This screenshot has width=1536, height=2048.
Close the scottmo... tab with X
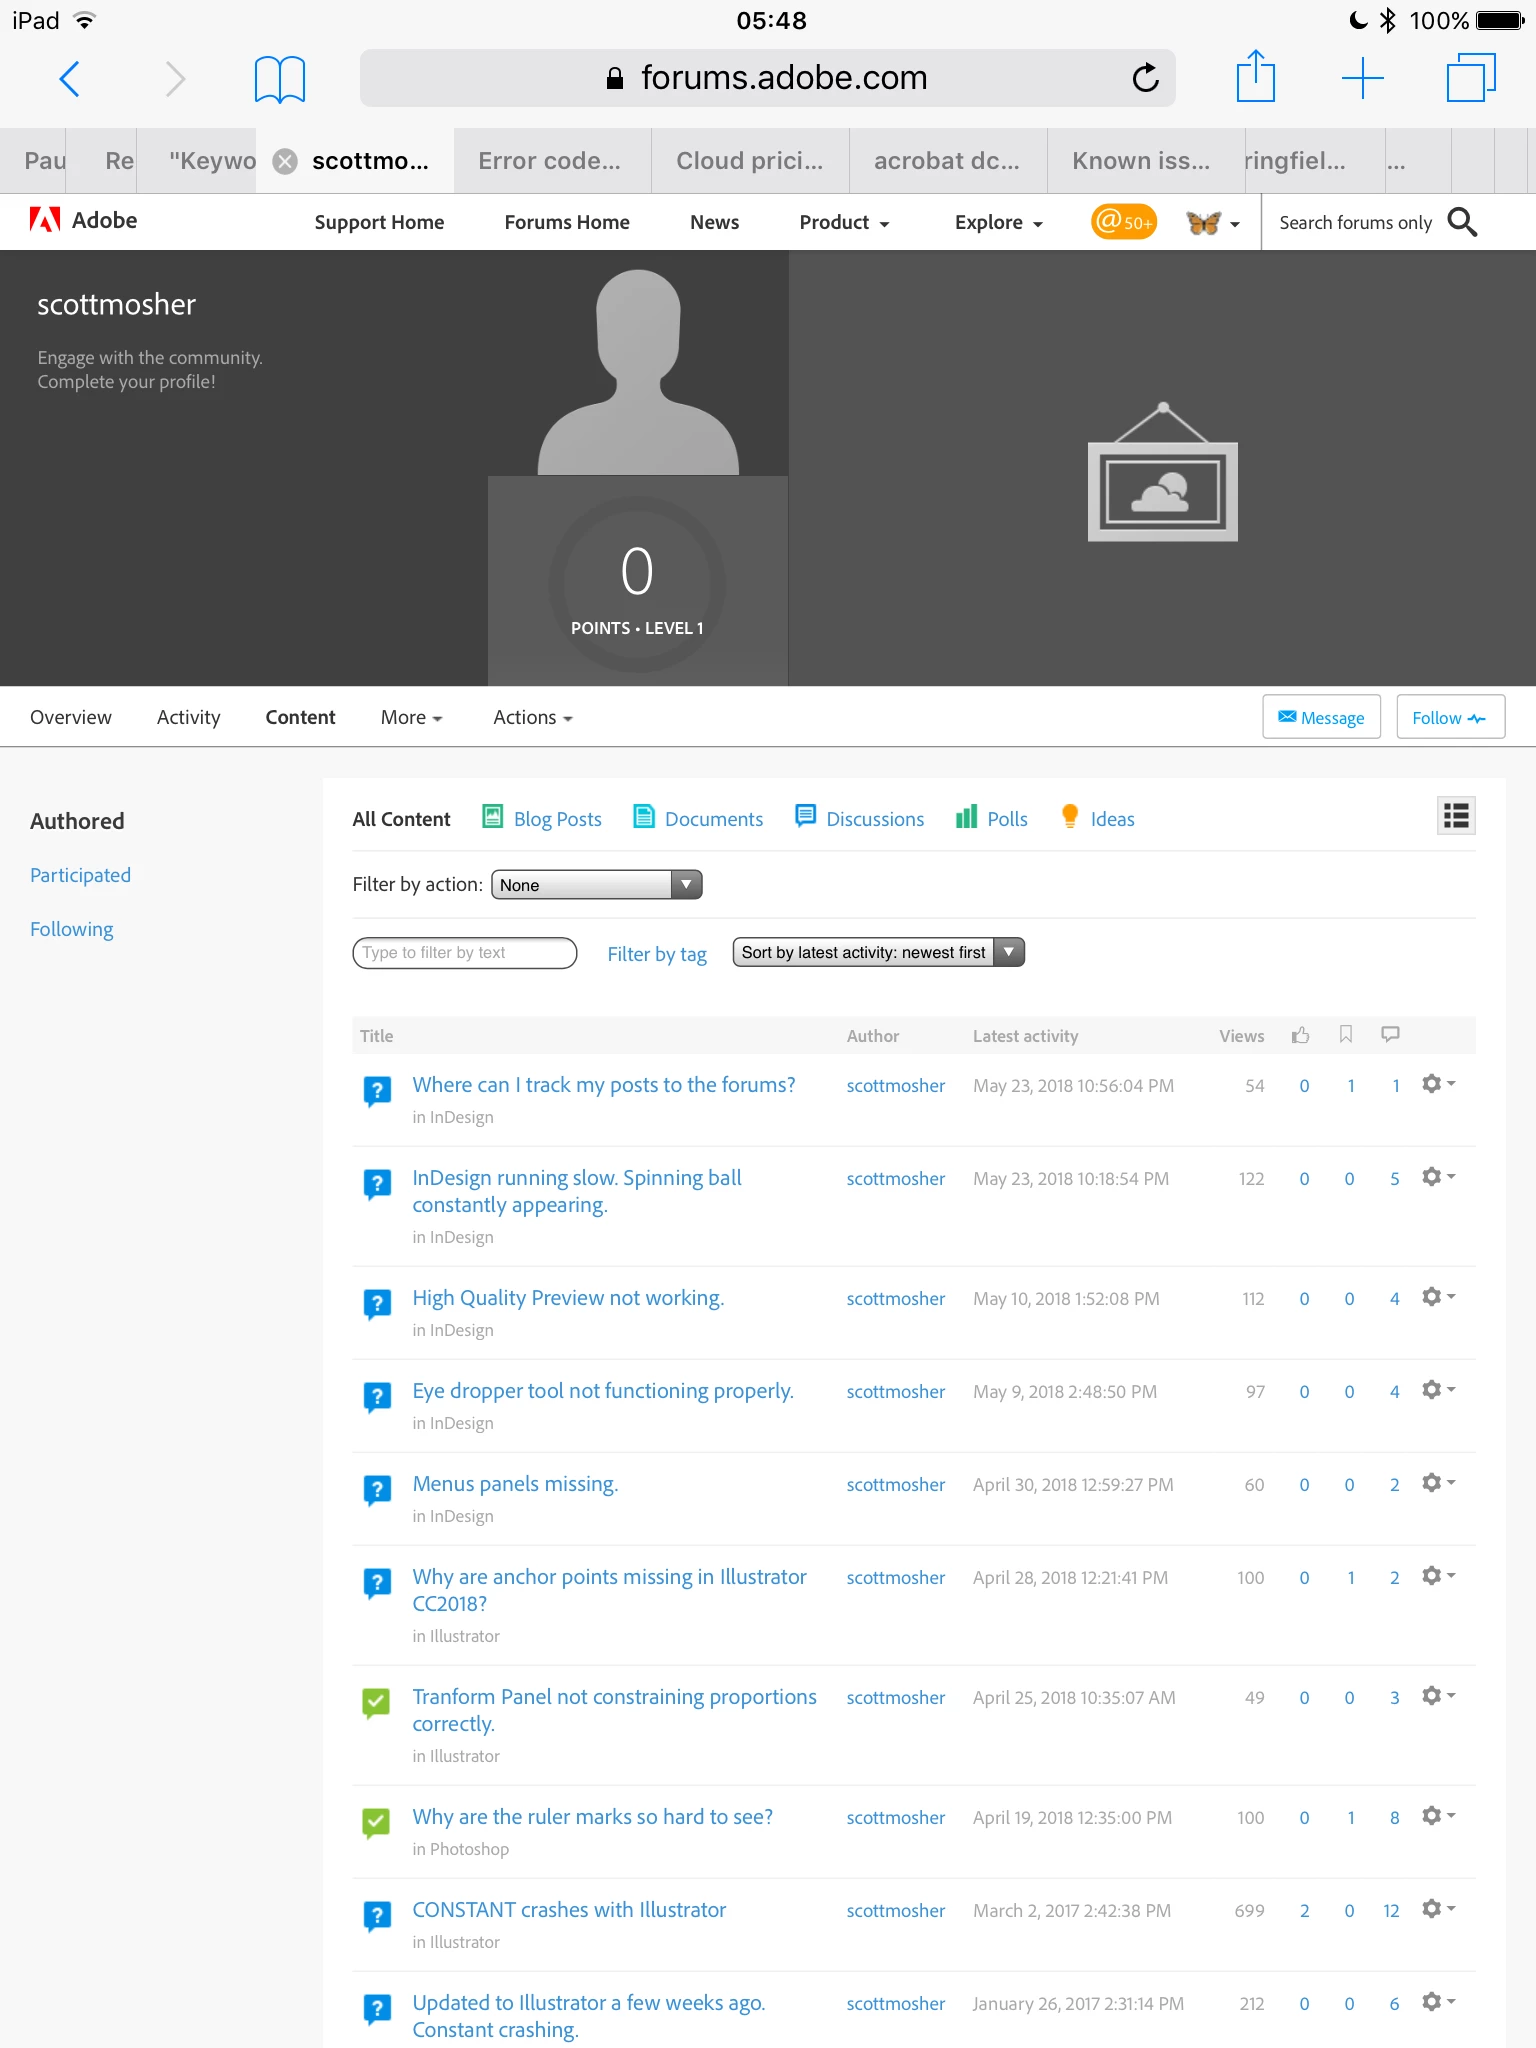pos(285,161)
